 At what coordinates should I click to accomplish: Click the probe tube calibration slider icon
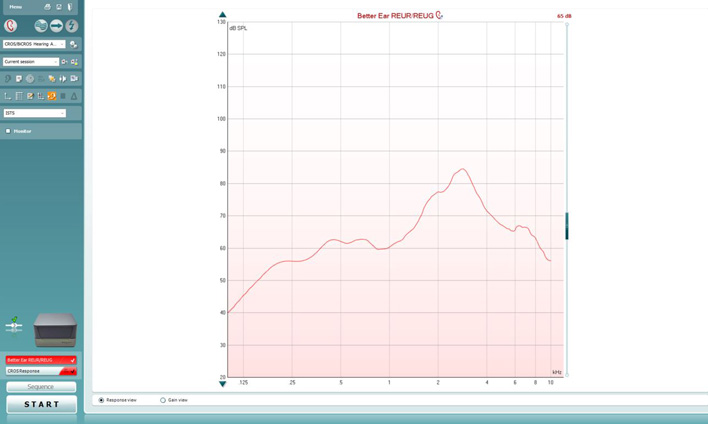pos(14,326)
